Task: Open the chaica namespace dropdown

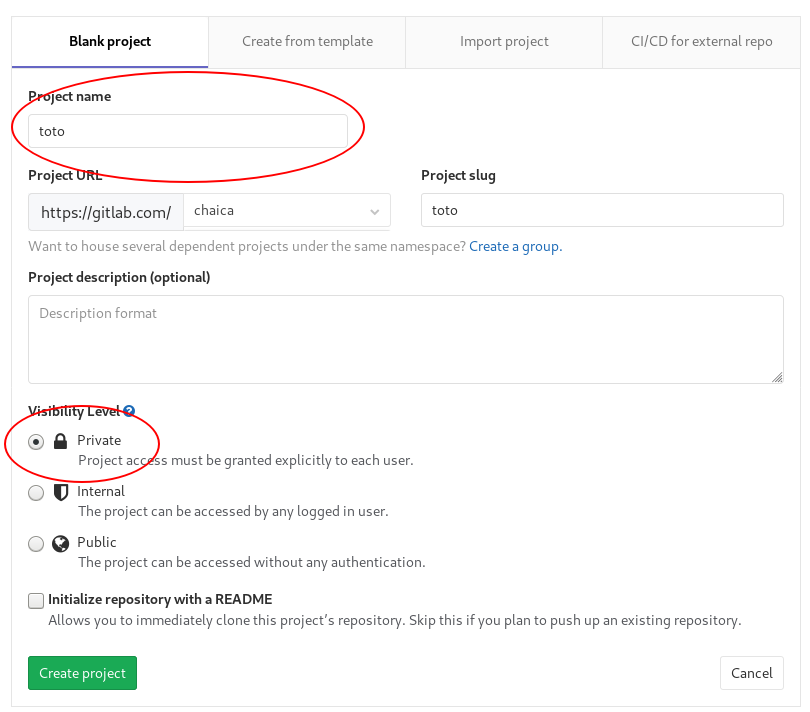Action: (x=287, y=210)
